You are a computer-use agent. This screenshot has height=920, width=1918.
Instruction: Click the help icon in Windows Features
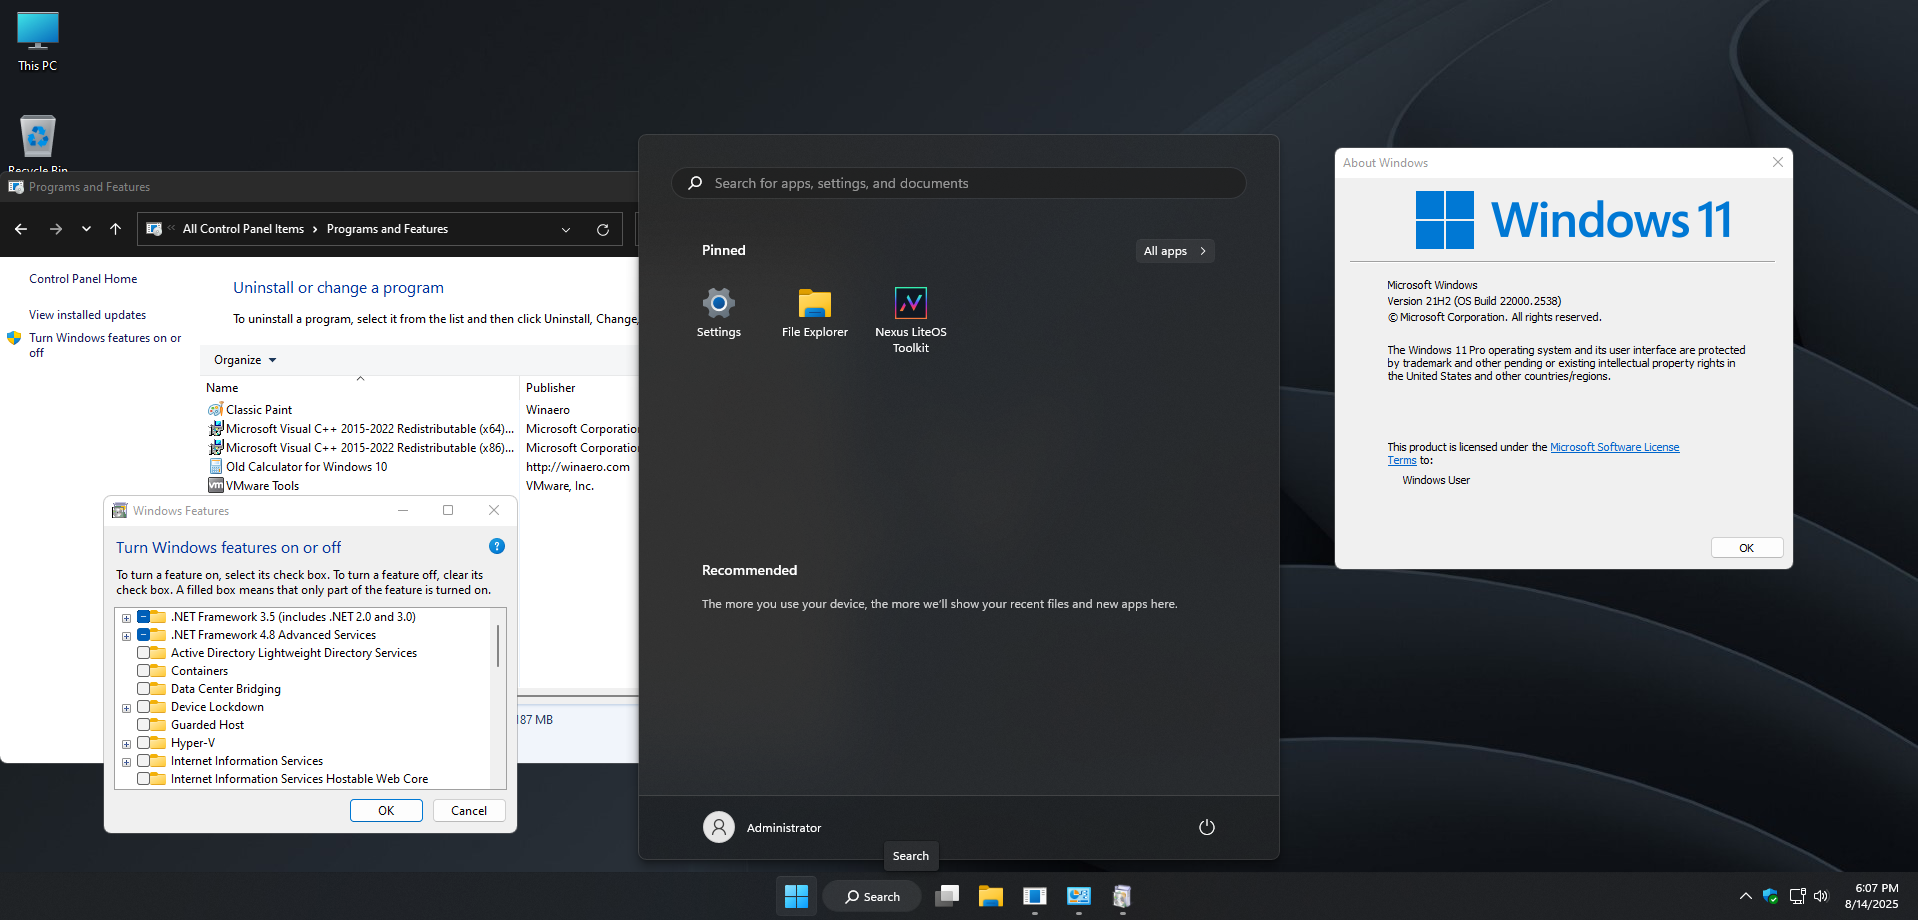497,546
